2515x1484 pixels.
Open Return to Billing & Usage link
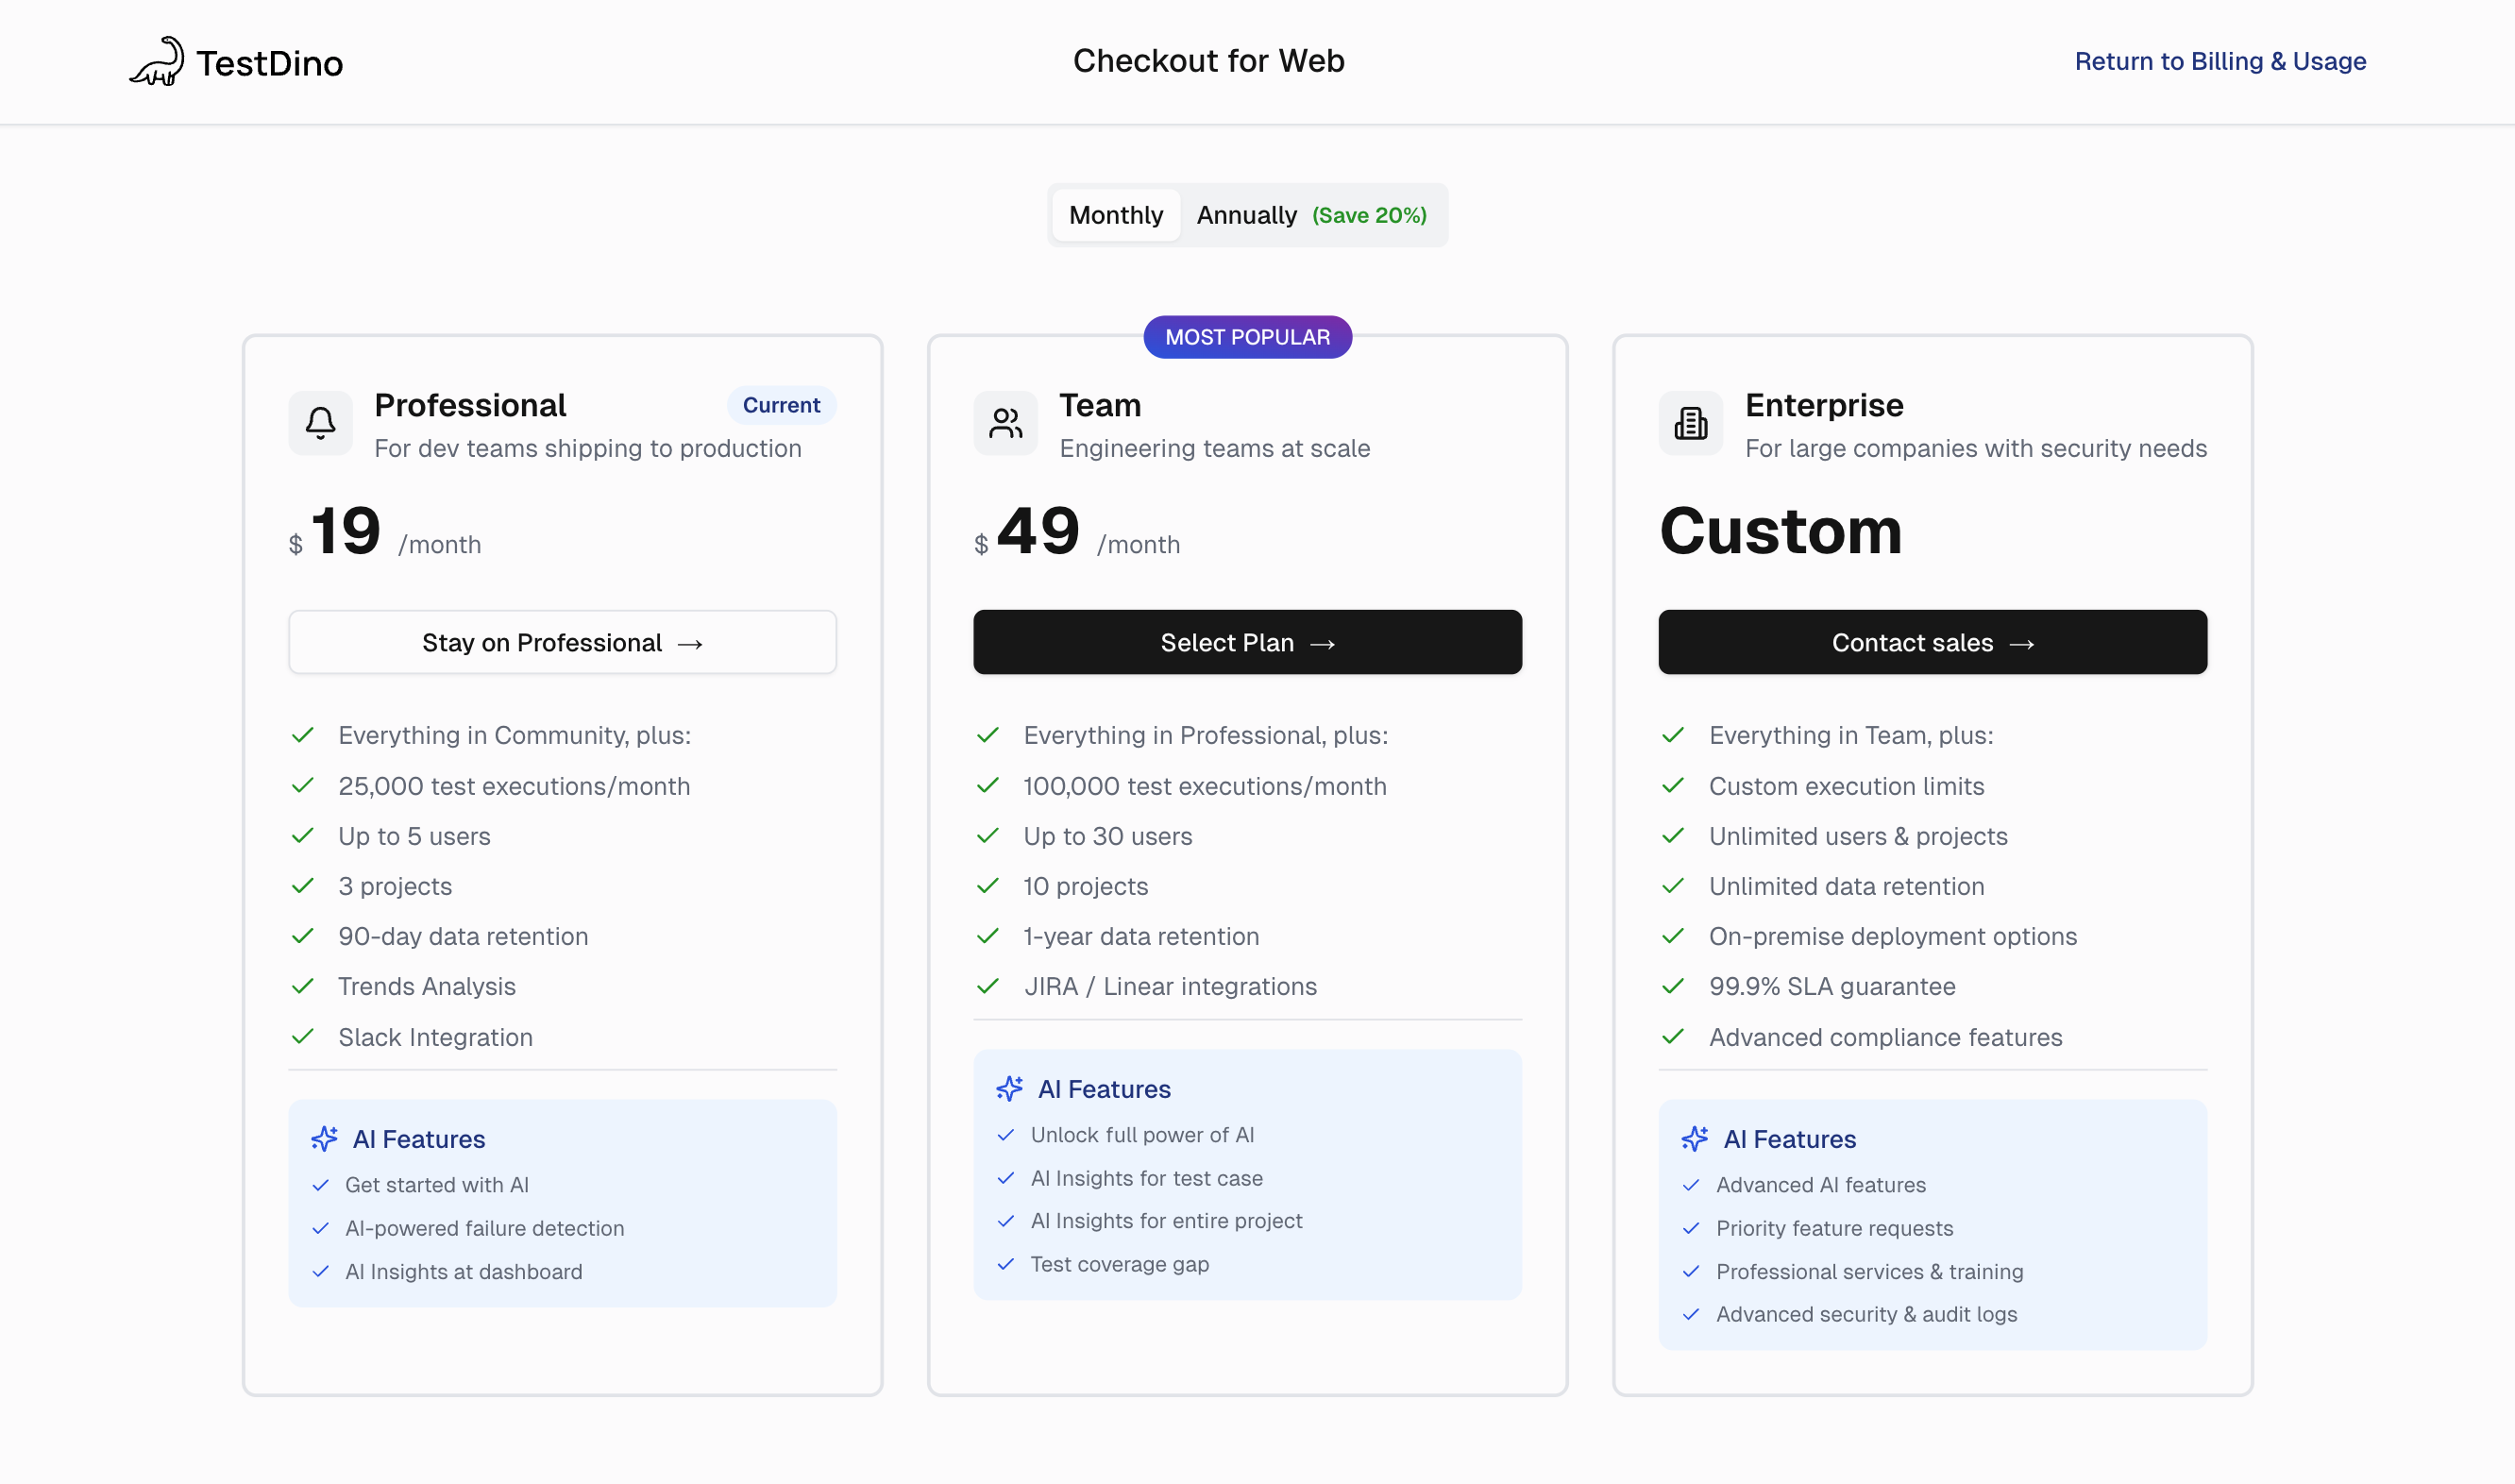(2219, 62)
